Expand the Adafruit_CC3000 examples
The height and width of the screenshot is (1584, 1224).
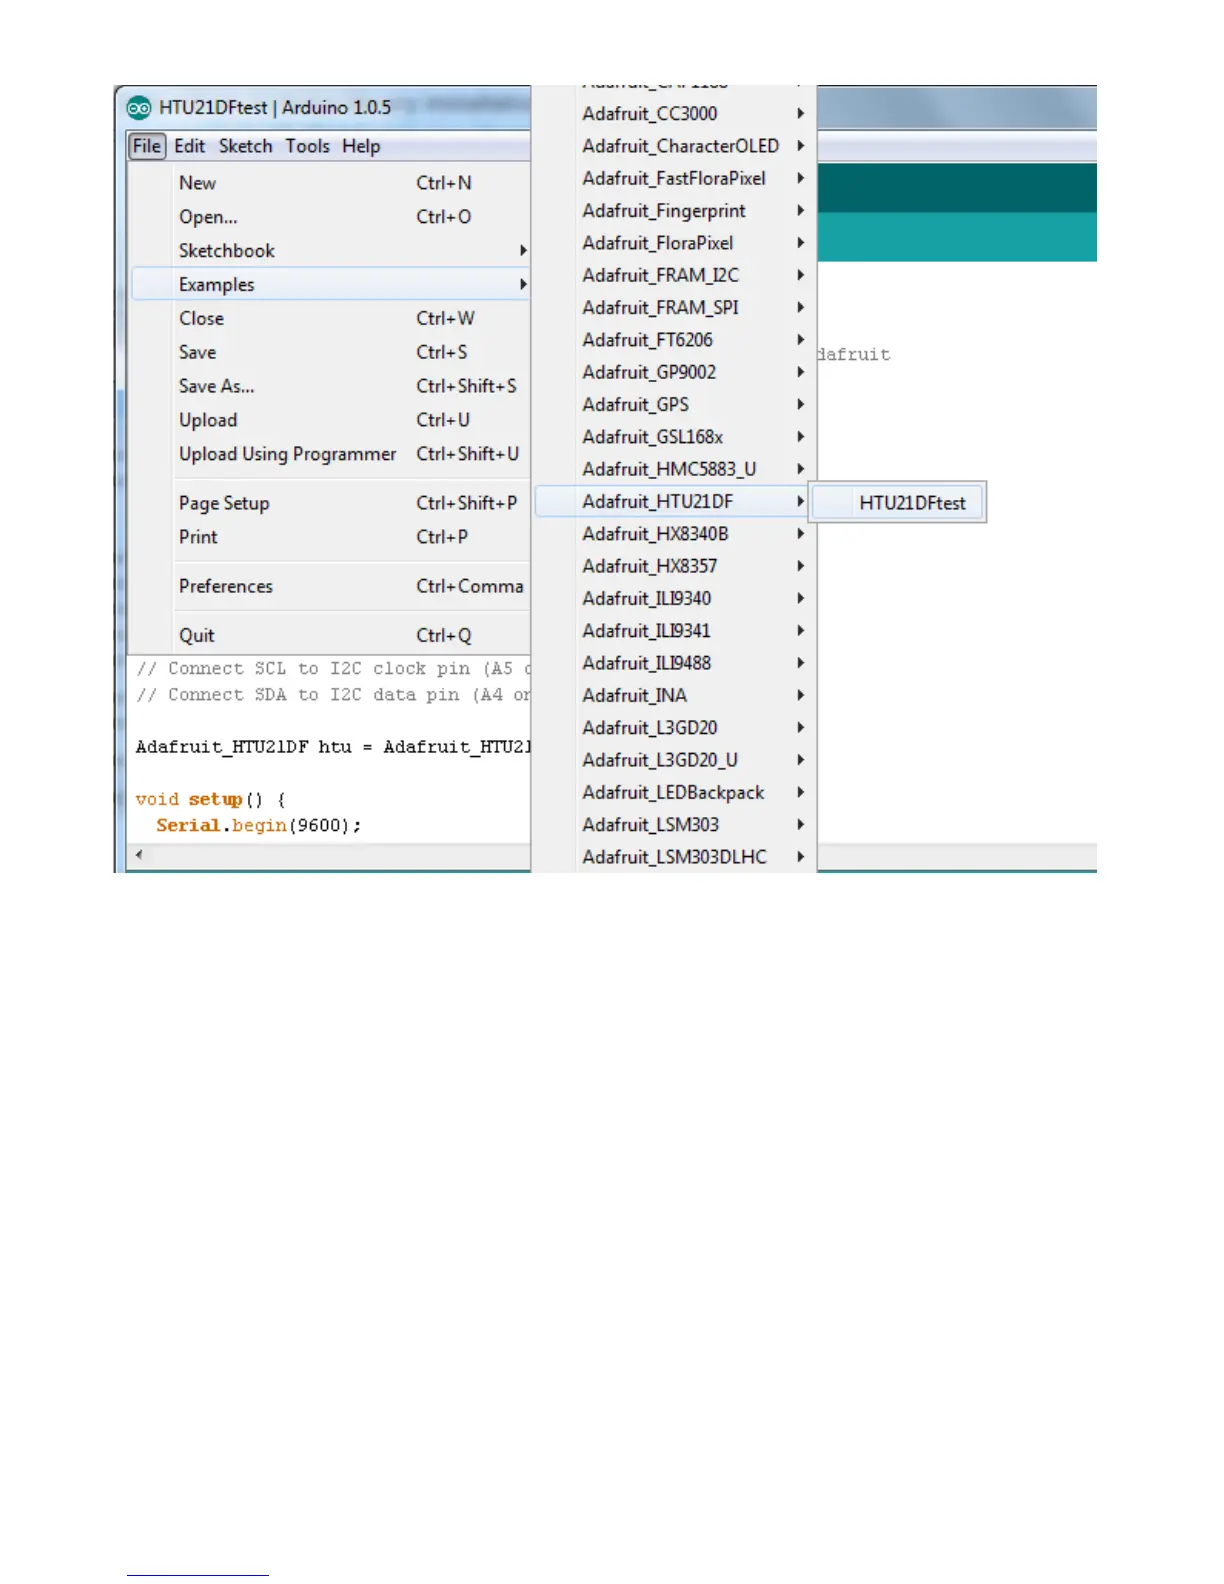click(675, 114)
